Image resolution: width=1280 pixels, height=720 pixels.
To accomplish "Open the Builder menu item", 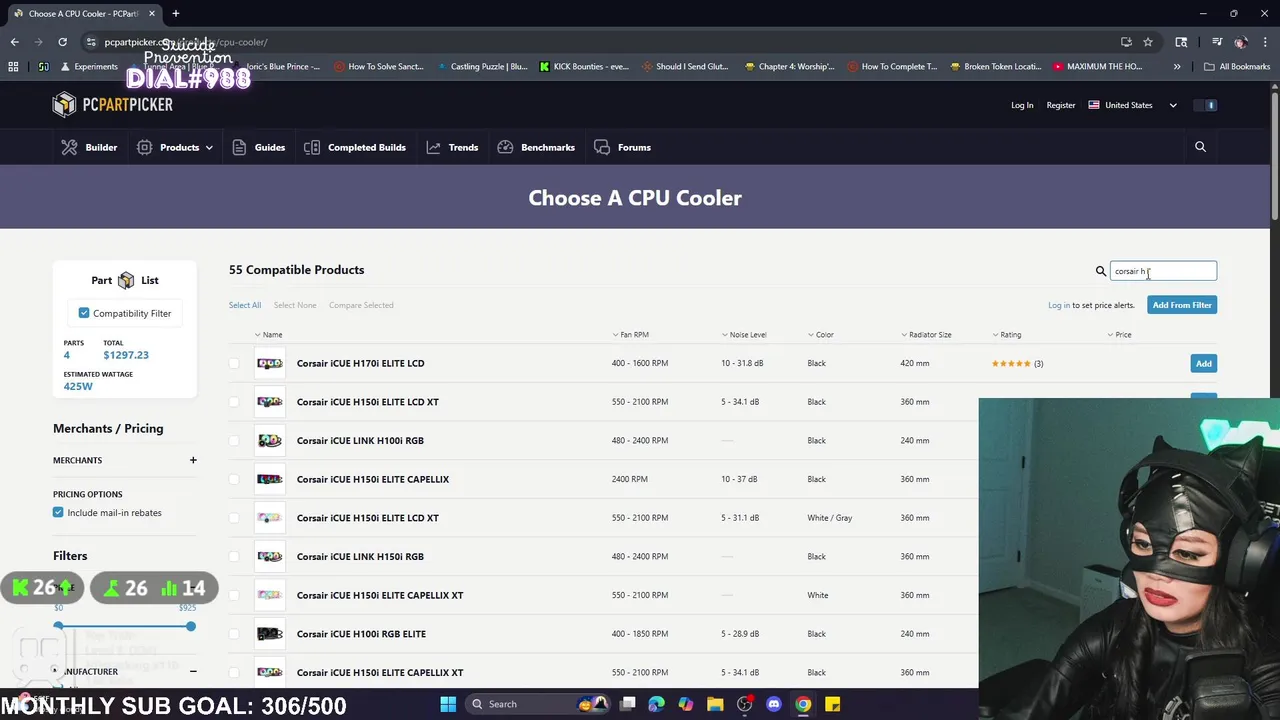I will click(101, 147).
